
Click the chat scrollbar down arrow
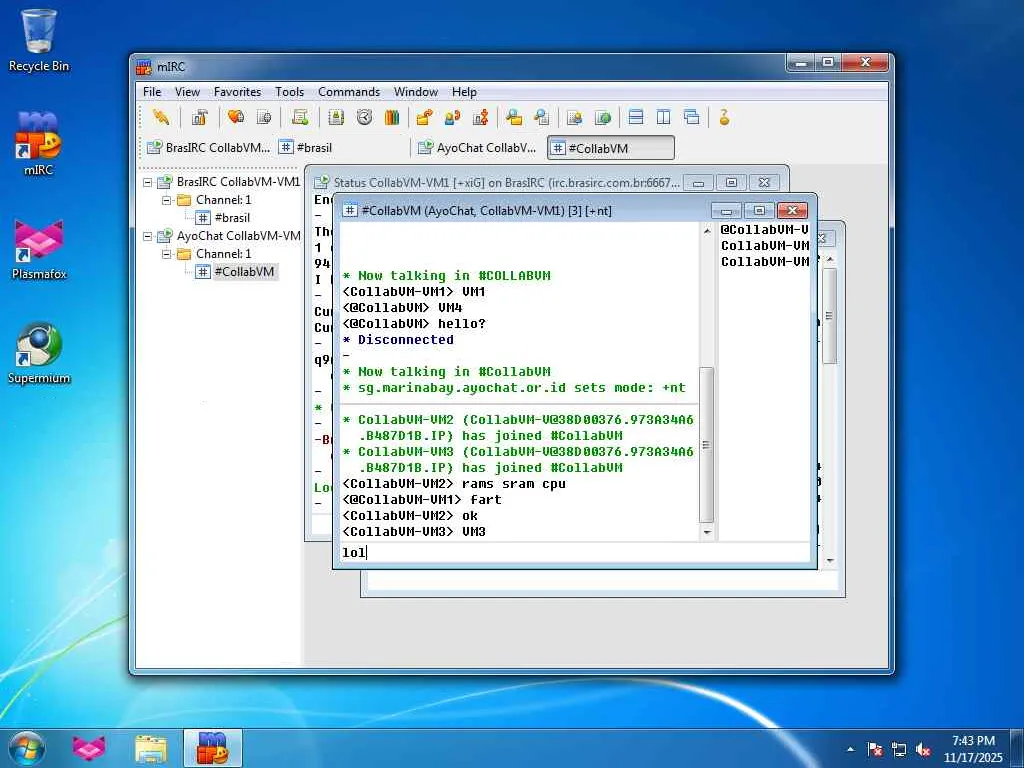707,533
